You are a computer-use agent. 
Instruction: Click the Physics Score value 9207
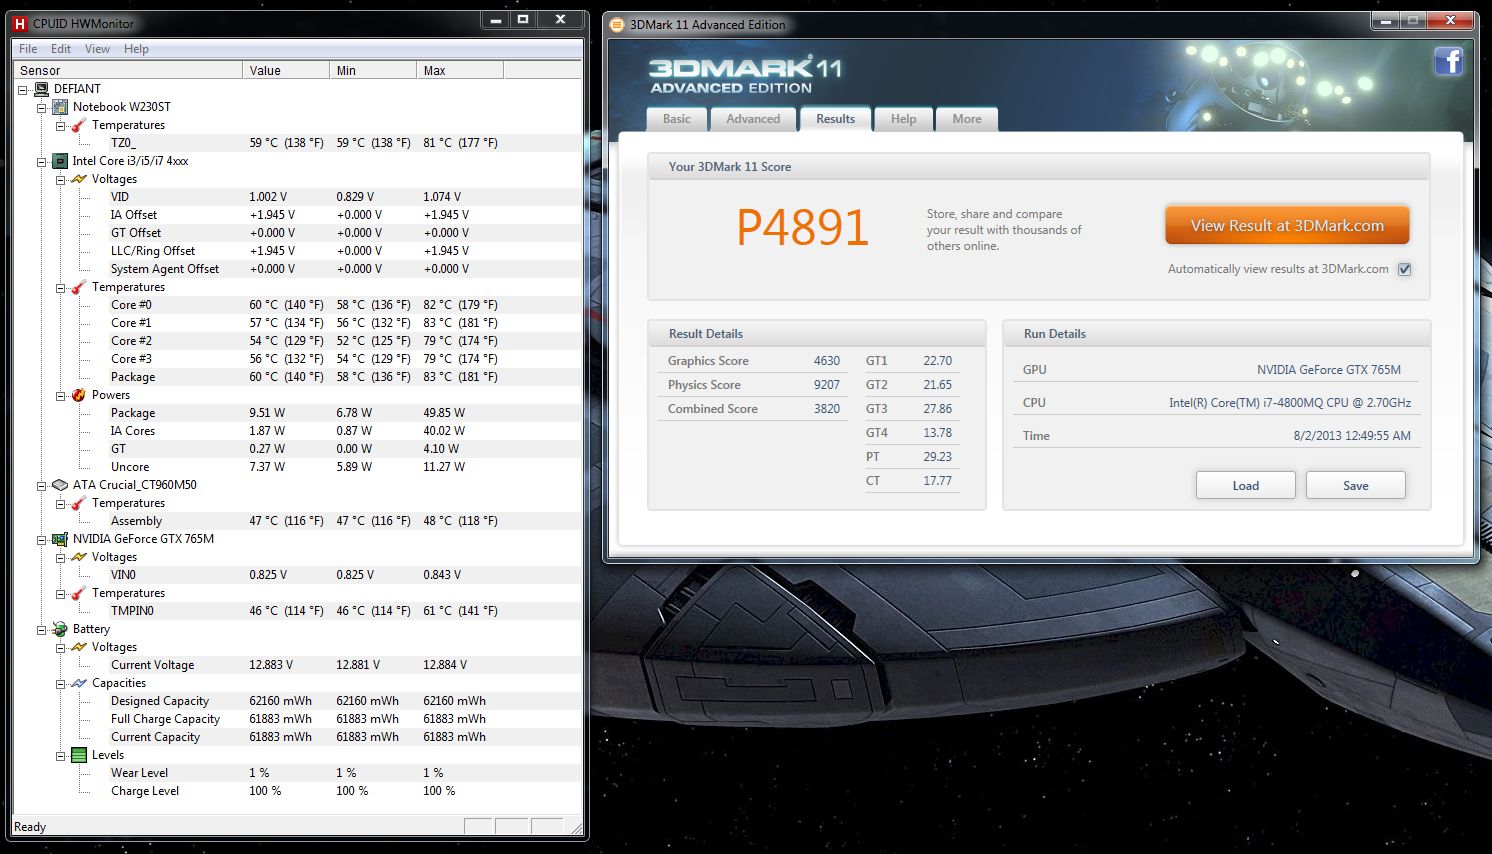pyautogui.click(x=826, y=385)
